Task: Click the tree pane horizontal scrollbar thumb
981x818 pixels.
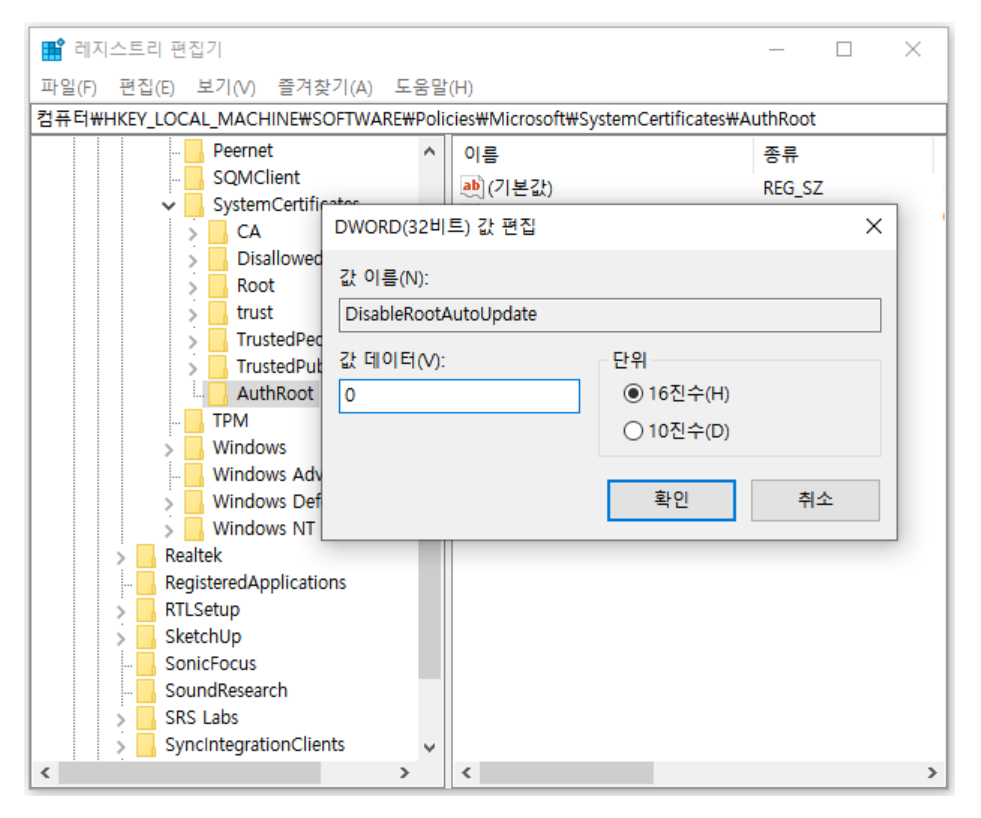Action: tap(190, 772)
